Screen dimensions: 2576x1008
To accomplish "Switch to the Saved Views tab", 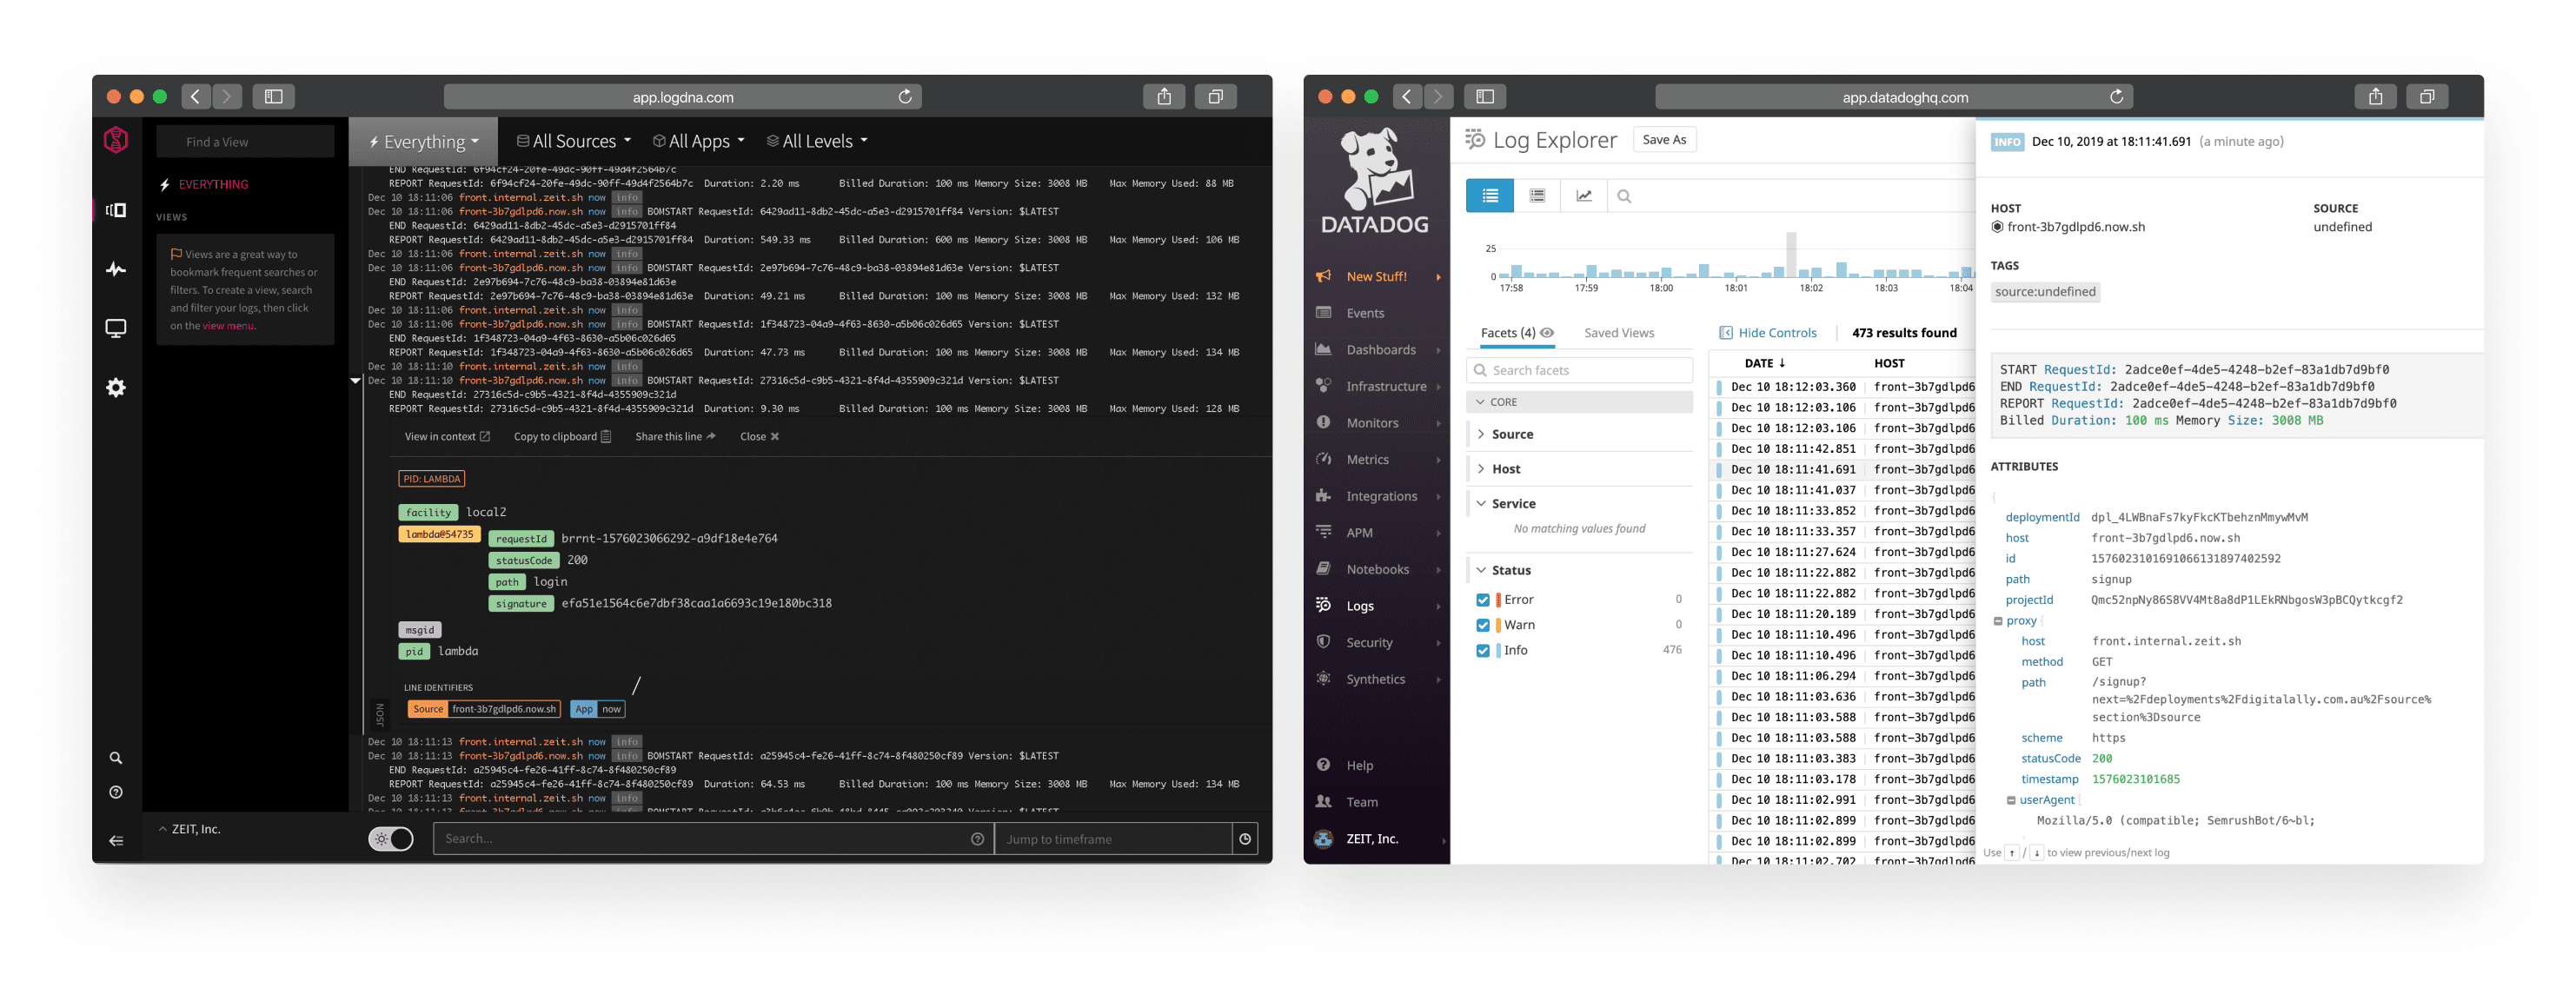I will pyautogui.click(x=1619, y=332).
